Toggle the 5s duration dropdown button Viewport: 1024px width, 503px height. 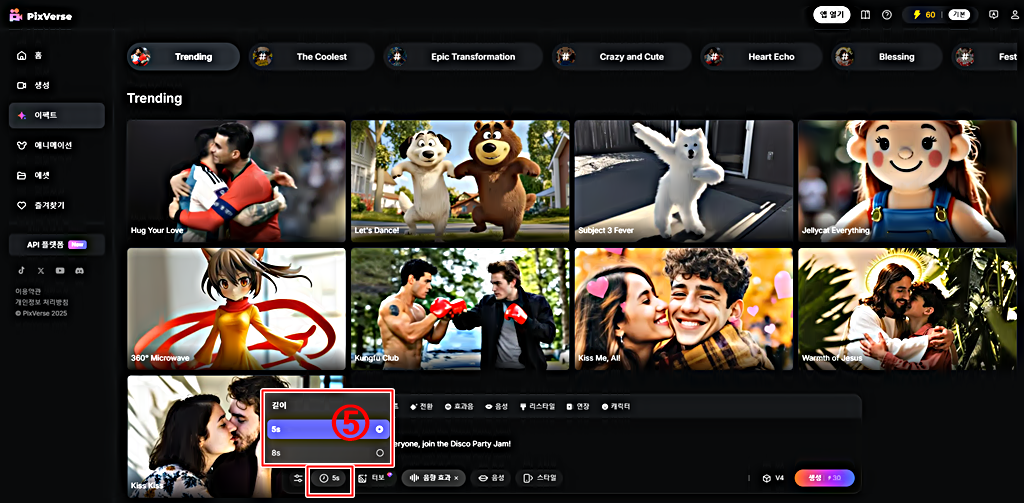[330, 478]
